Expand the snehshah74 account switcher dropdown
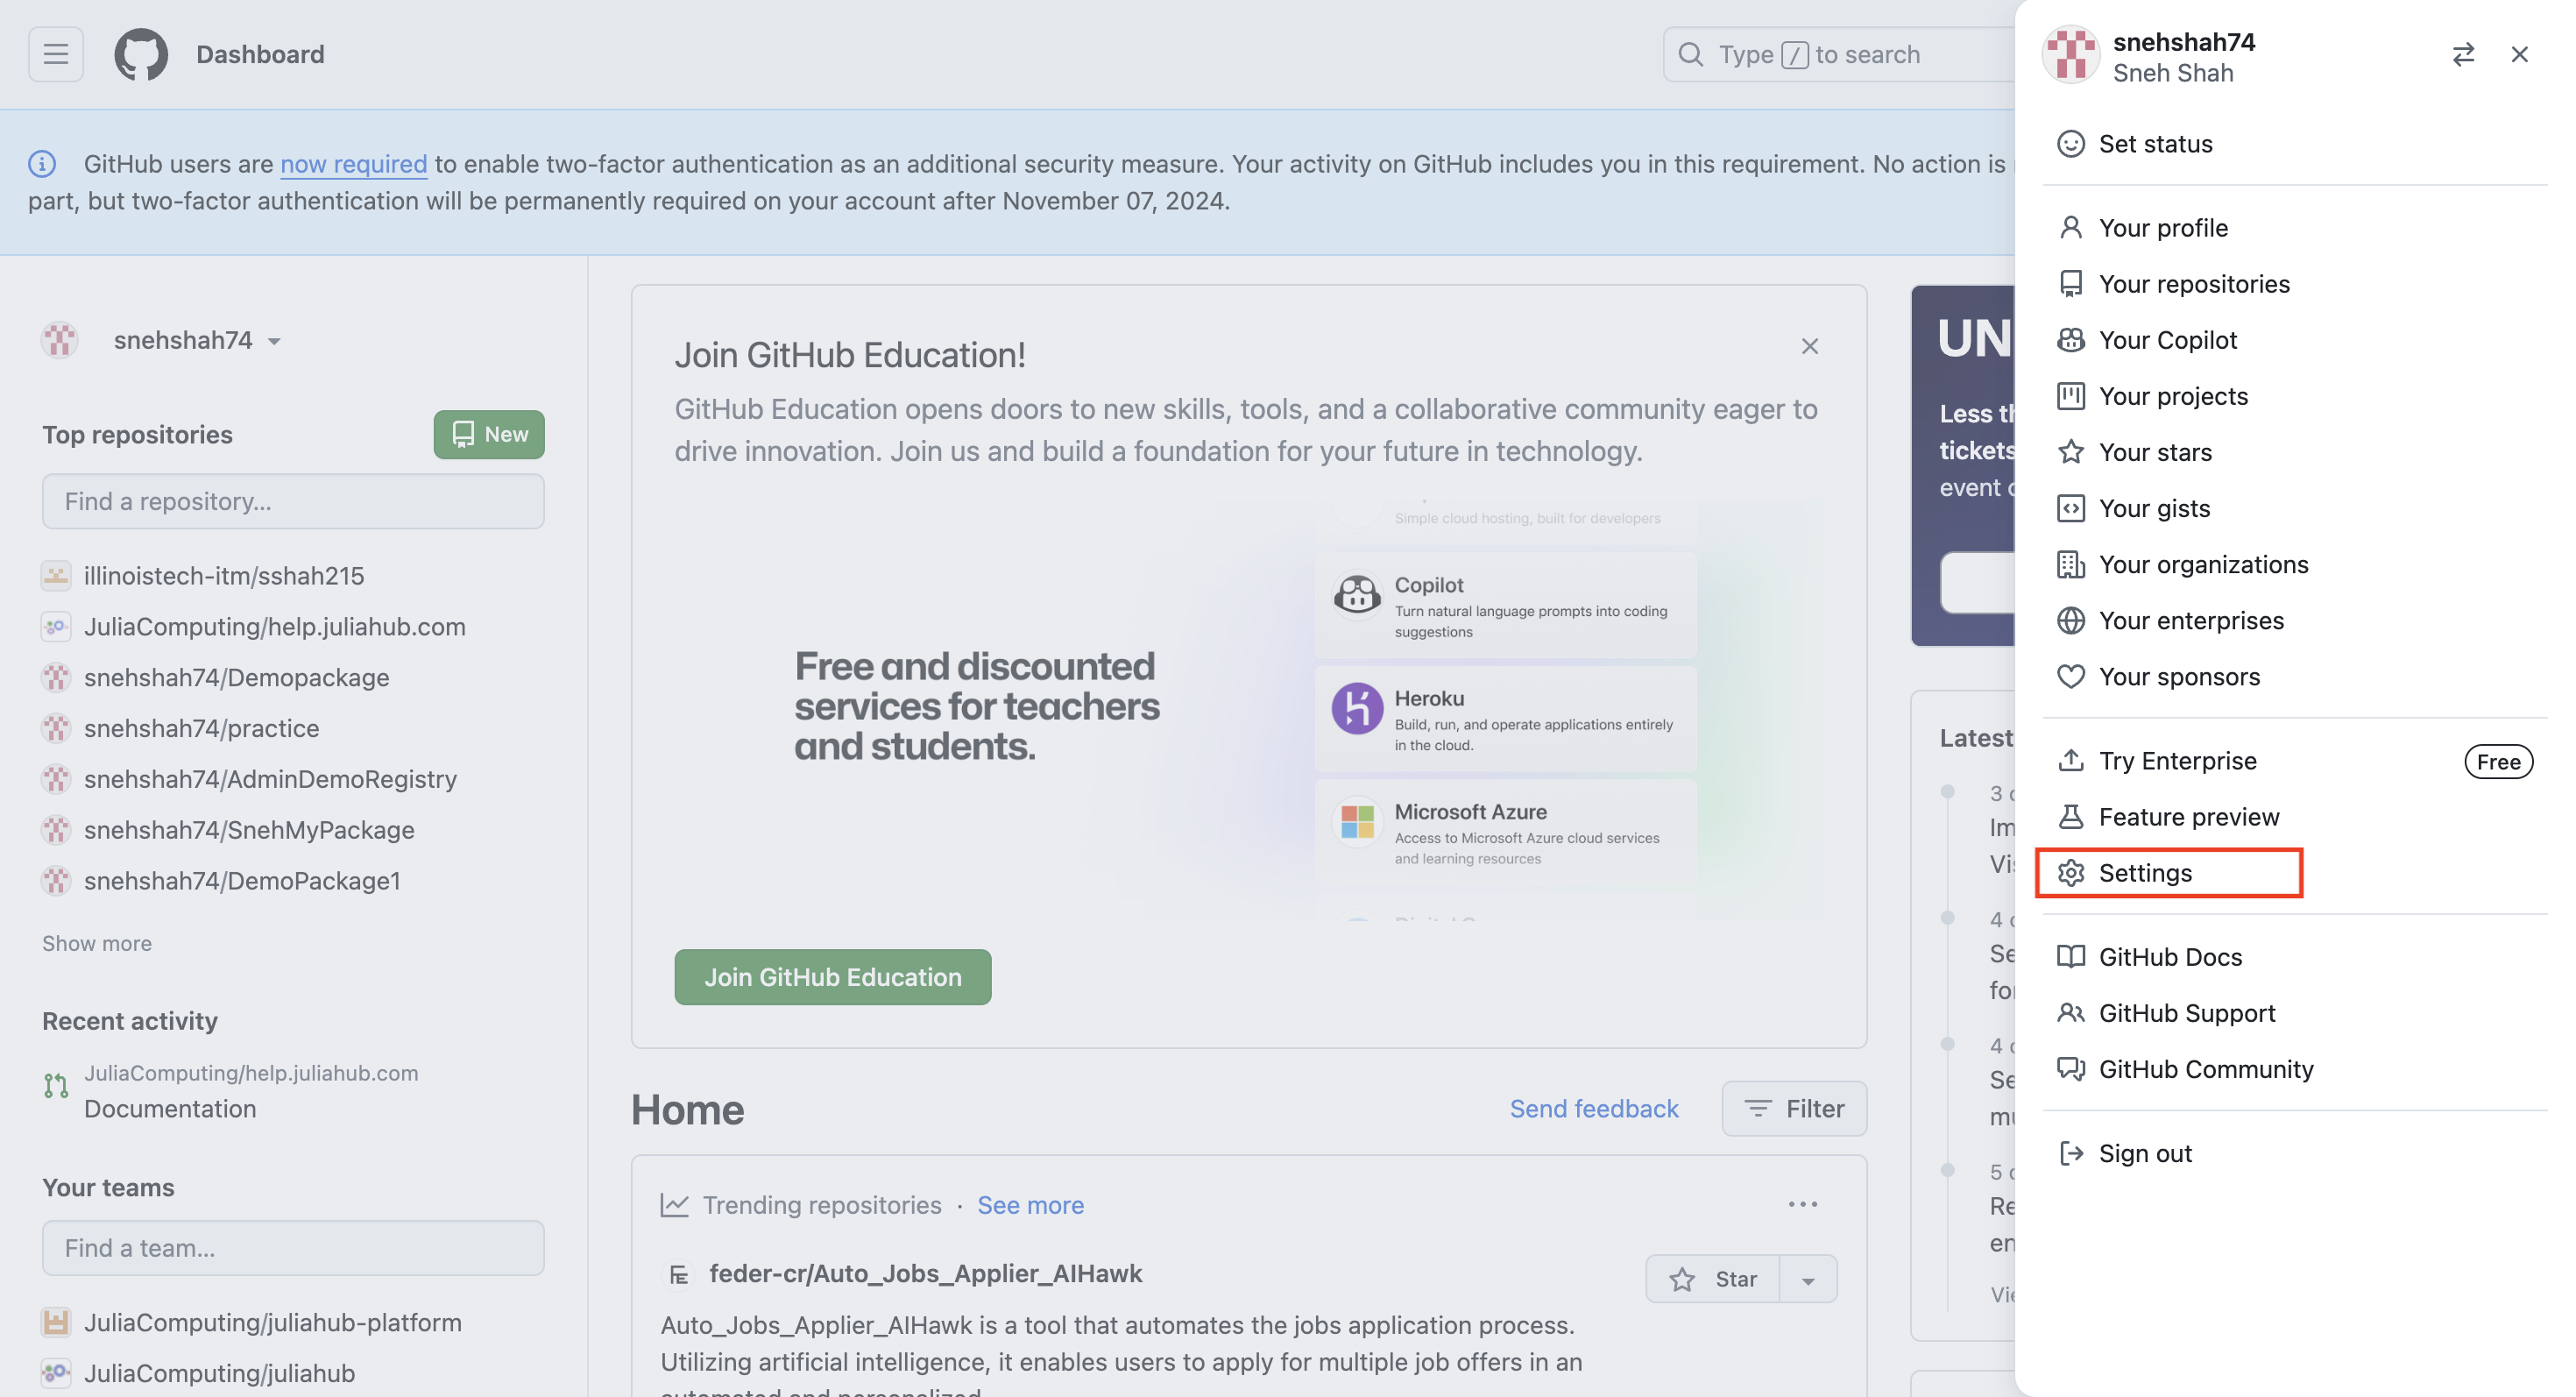The height and width of the screenshot is (1397, 2576). click(x=197, y=340)
